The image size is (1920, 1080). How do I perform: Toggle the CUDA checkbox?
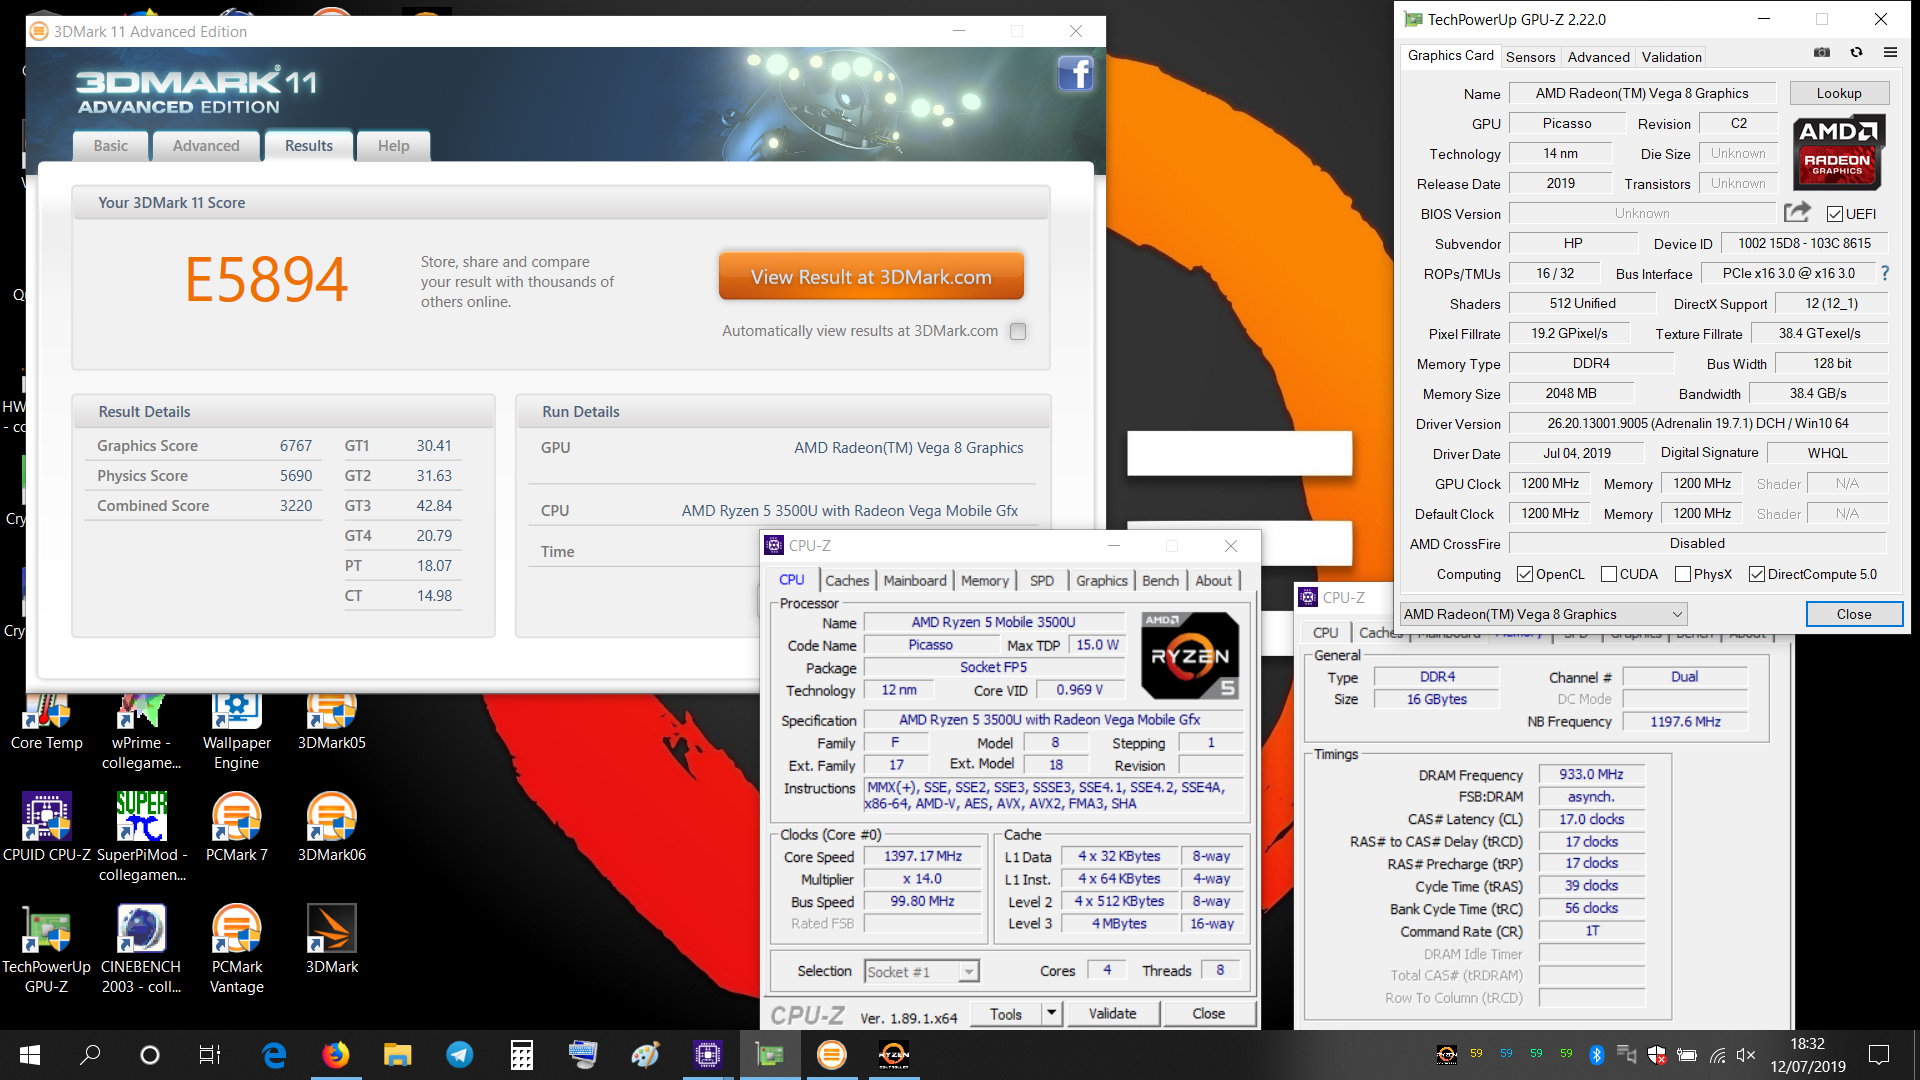pyautogui.click(x=1609, y=574)
